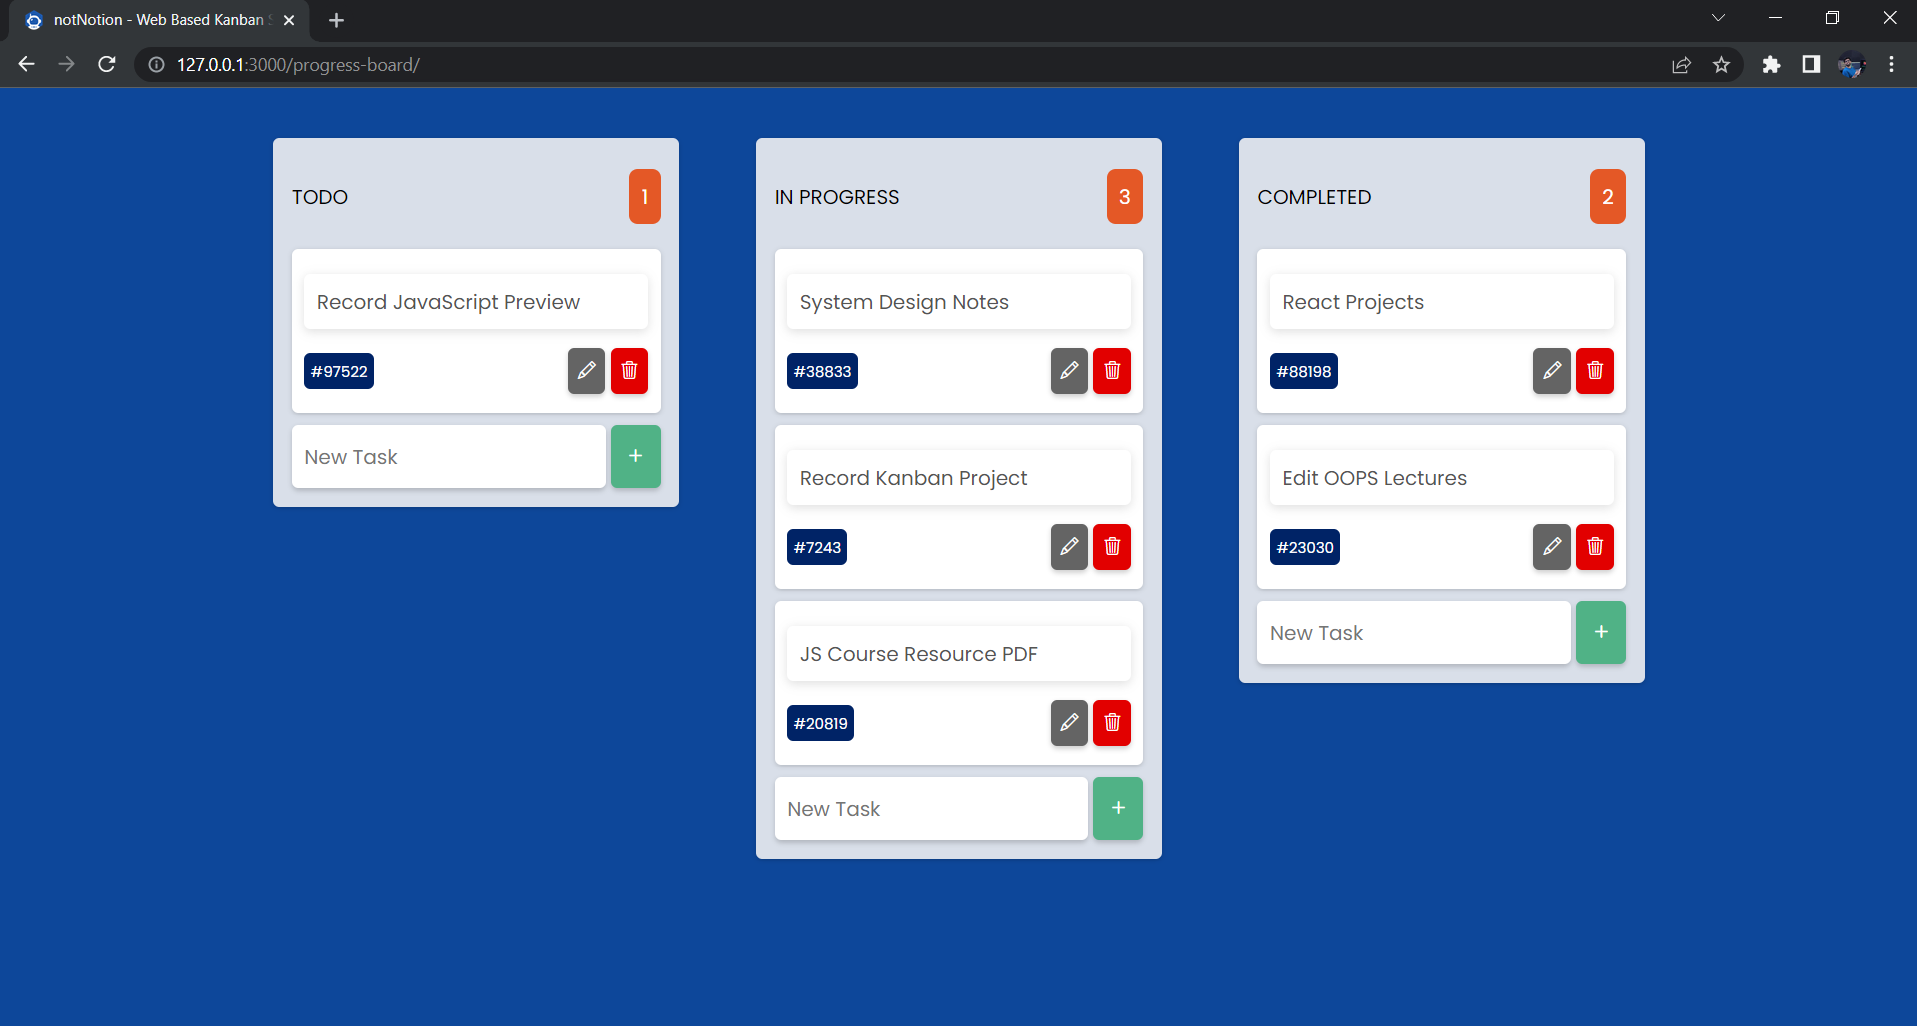Expand the tab search dropdown chevron

tap(1718, 18)
